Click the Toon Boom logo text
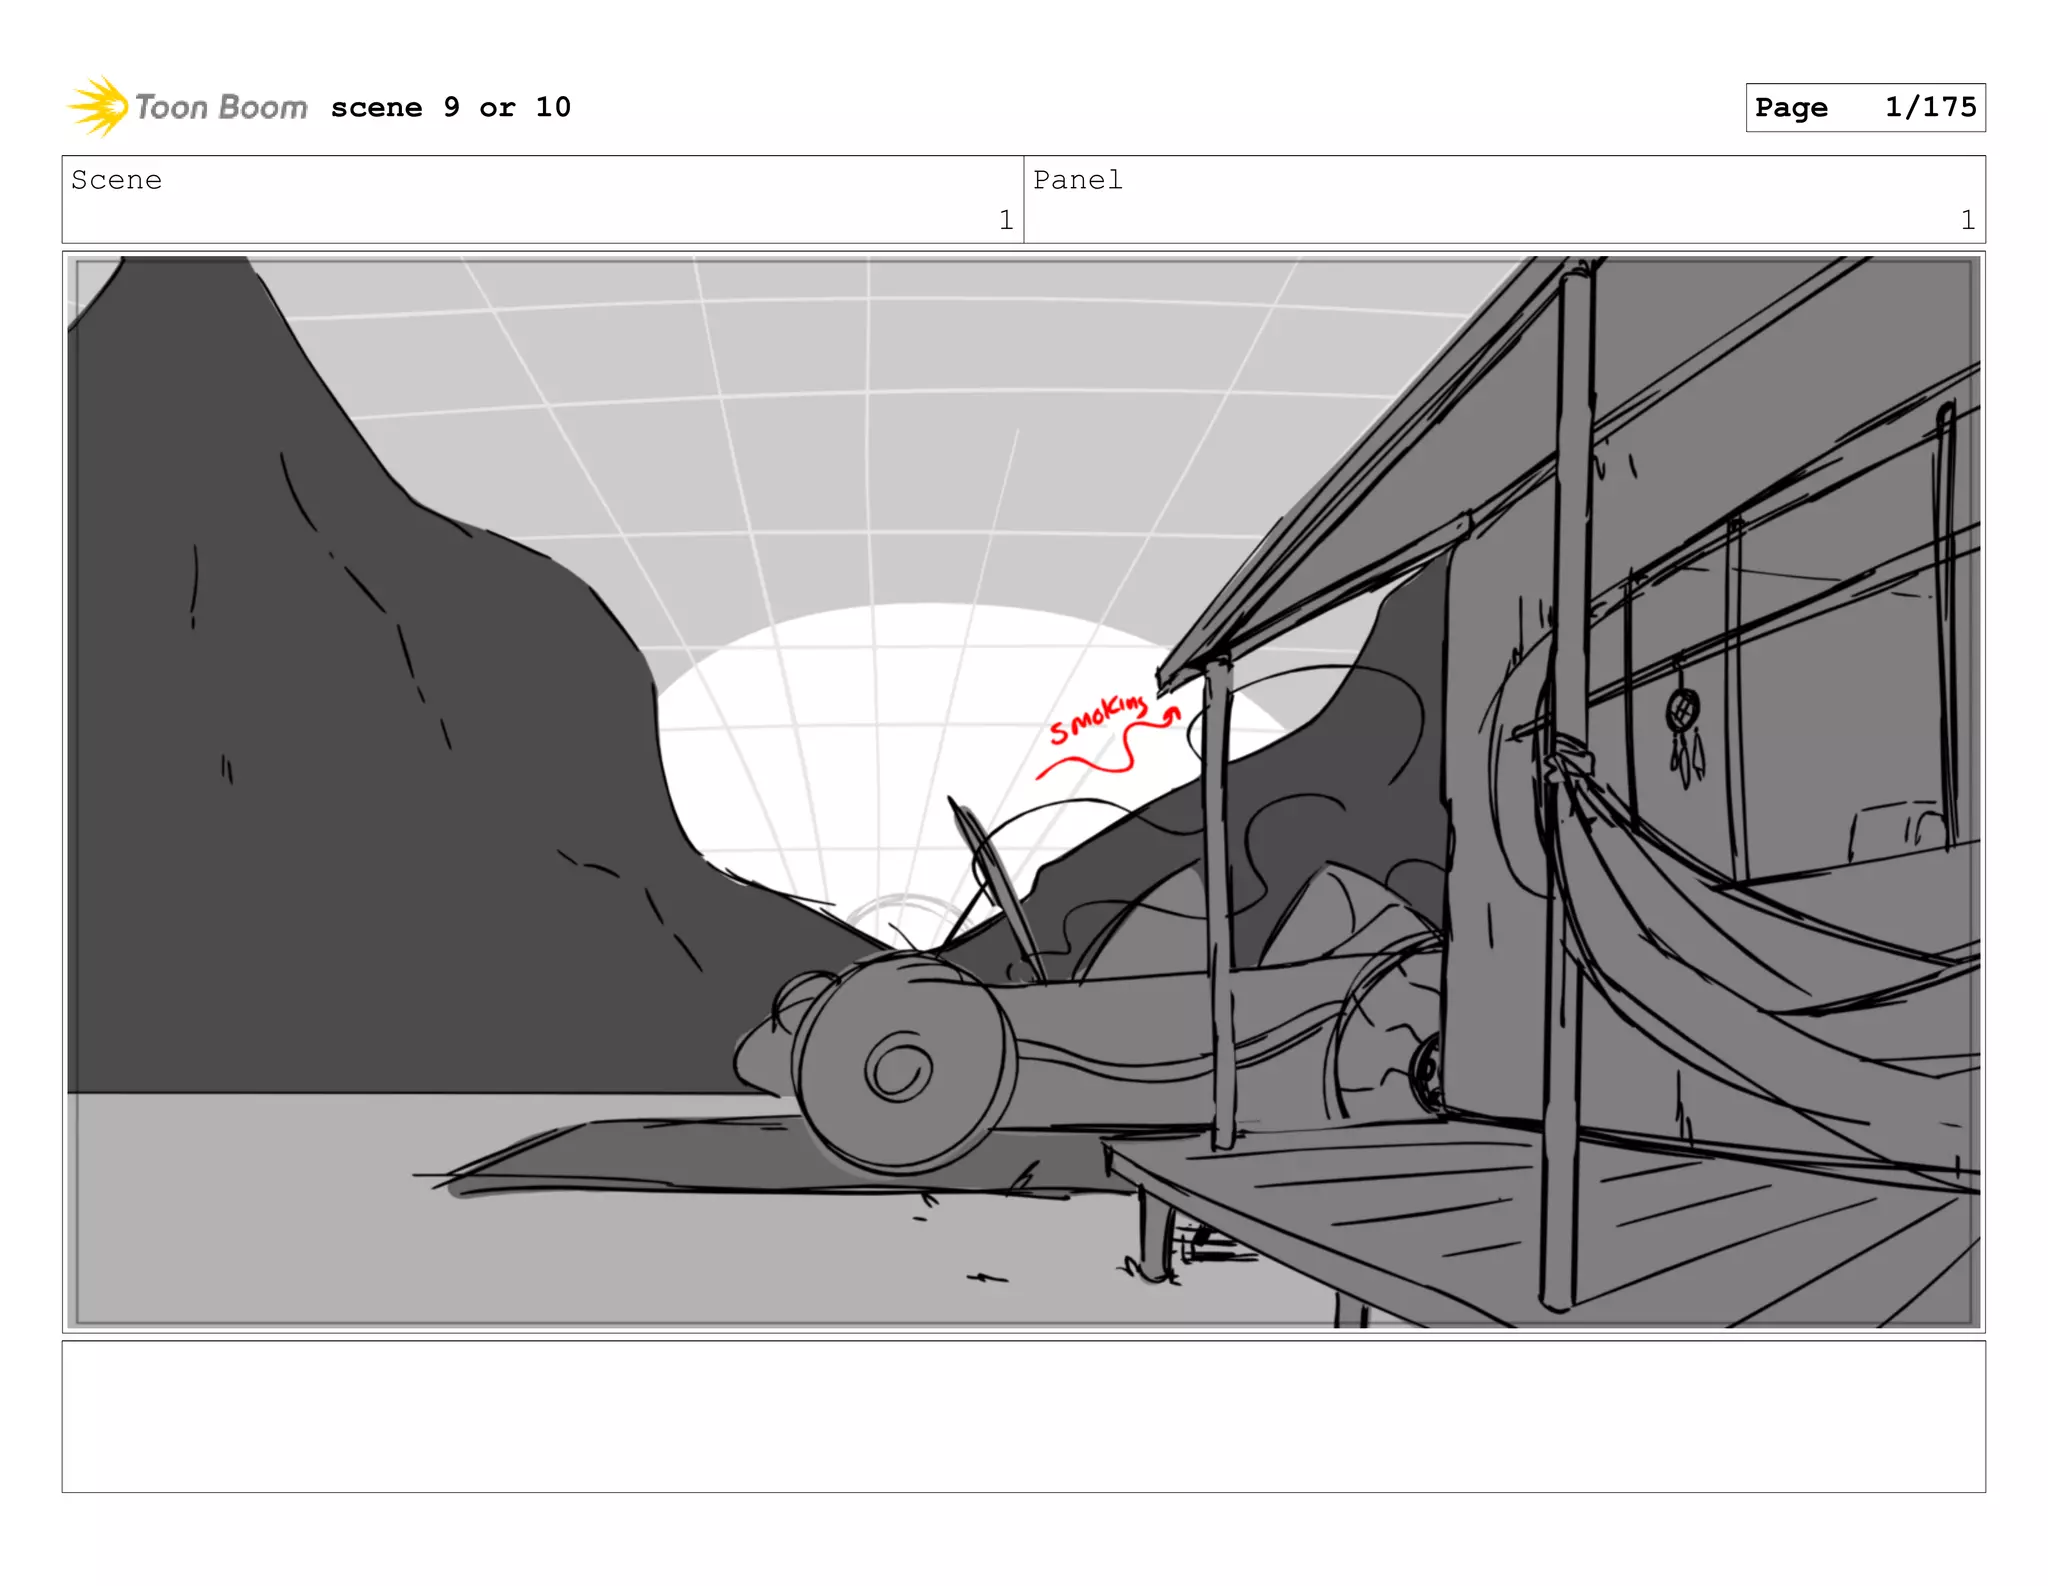The height and width of the screenshot is (1586, 2048). [221, 107]
